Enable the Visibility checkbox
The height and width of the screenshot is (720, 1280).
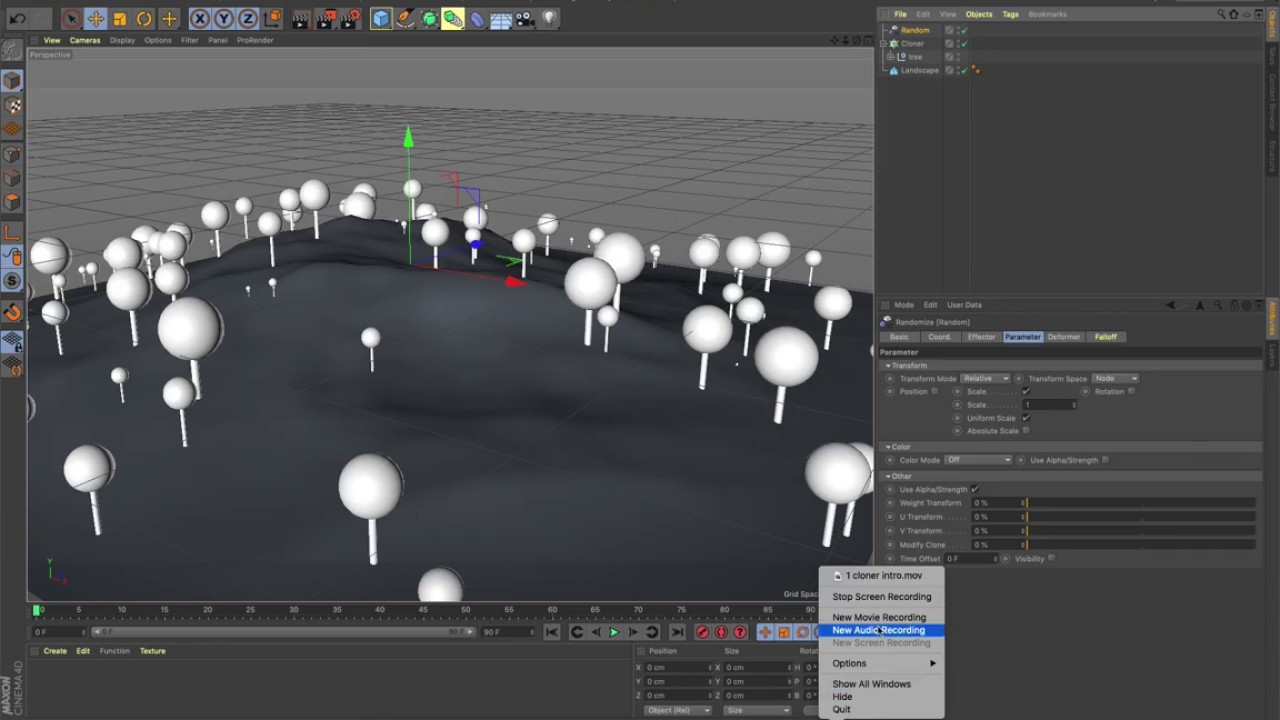coord(1052,559)
